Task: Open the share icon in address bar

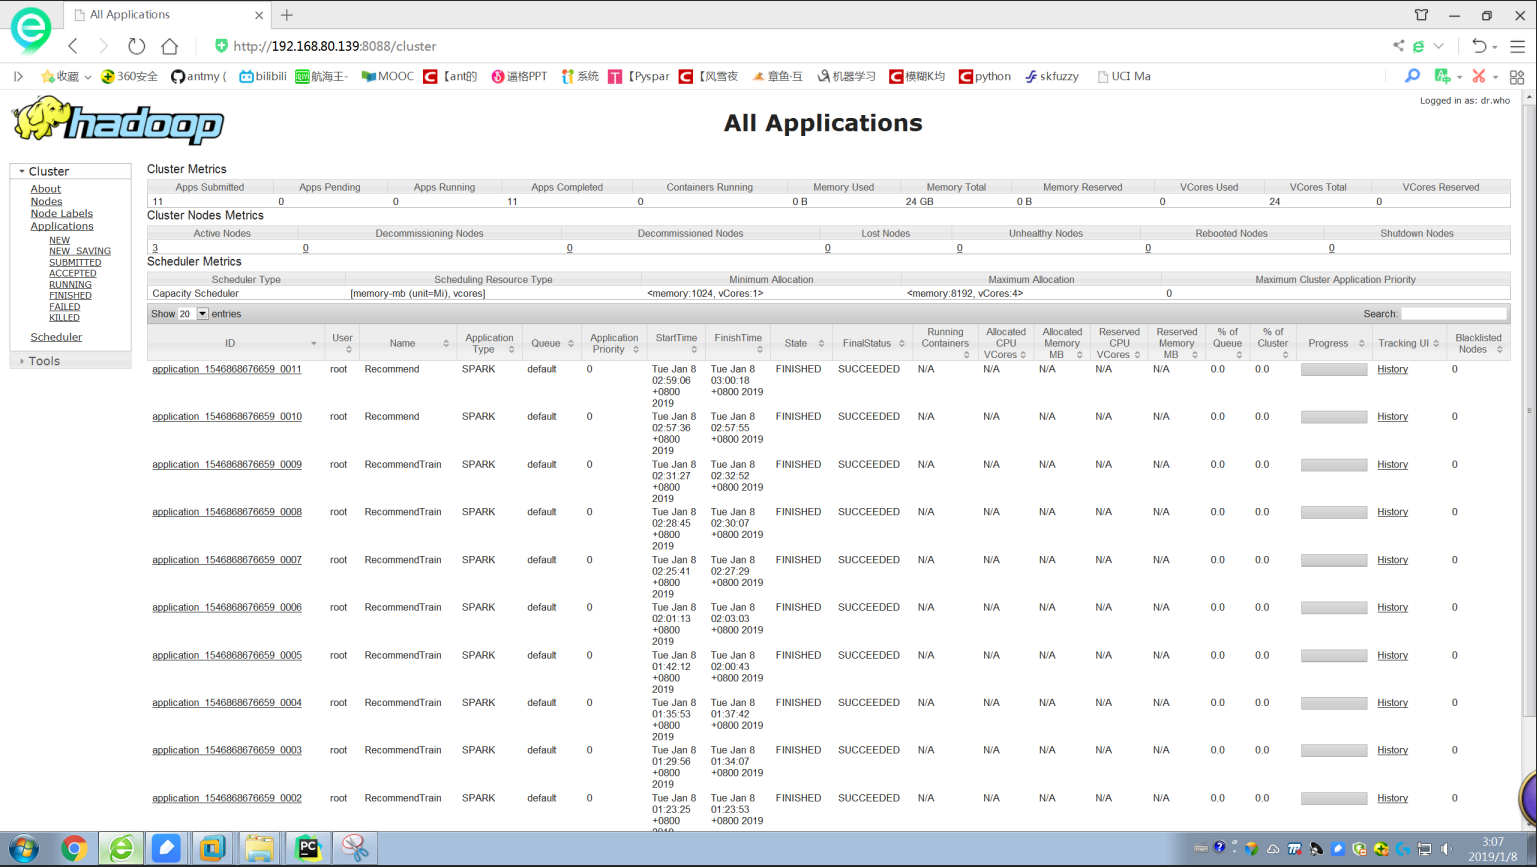Action: tap(1398, 46)
